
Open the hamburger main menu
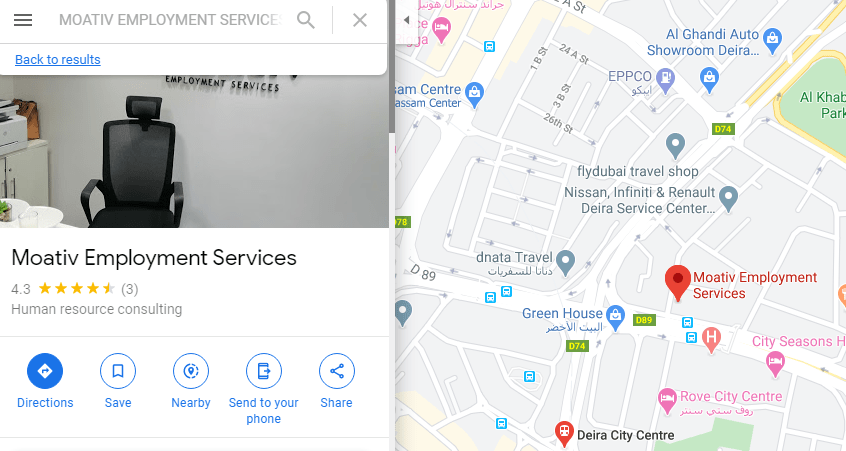tap(23, 20)
